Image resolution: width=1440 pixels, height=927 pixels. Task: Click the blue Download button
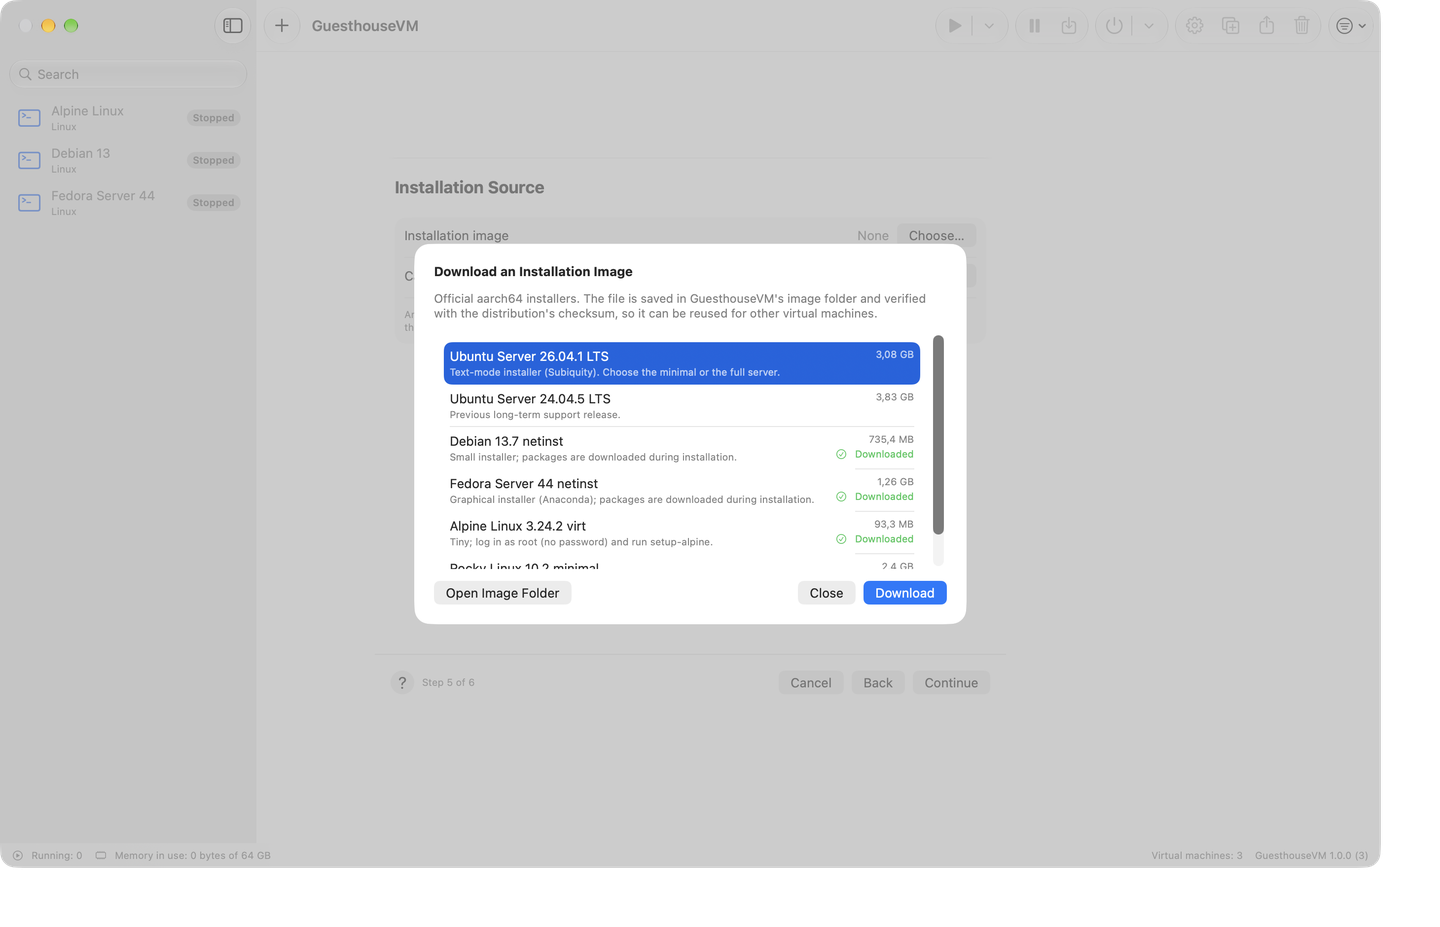[x=904, y=593]
